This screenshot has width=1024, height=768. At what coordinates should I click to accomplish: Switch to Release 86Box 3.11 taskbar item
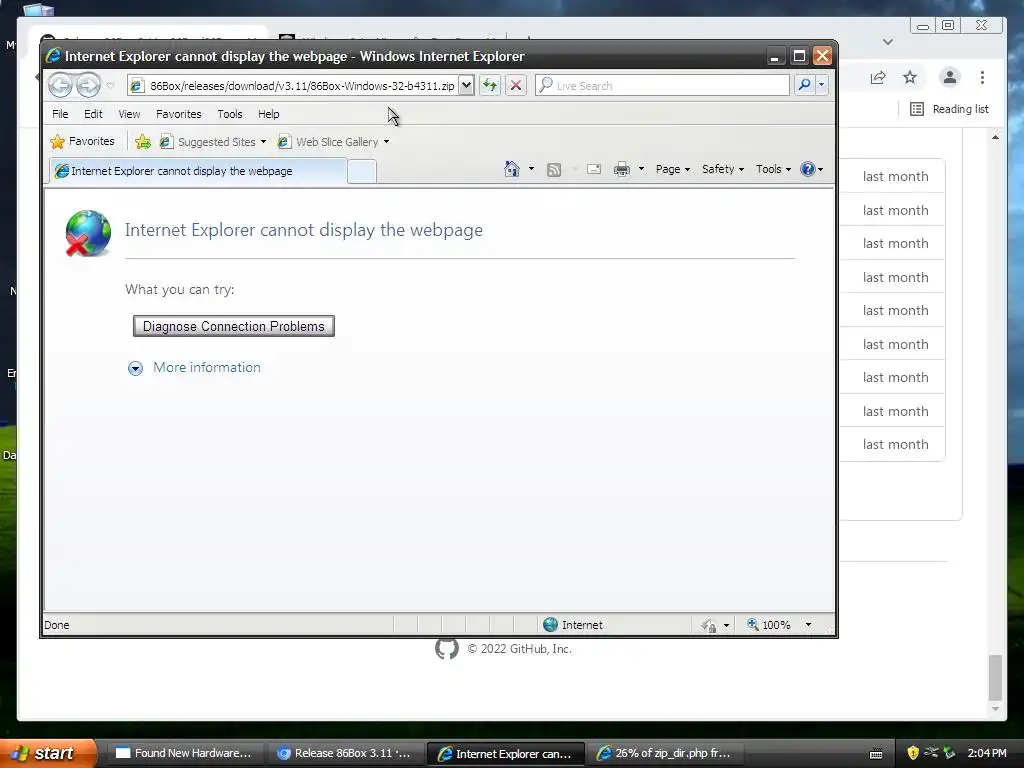coord(344,753)
